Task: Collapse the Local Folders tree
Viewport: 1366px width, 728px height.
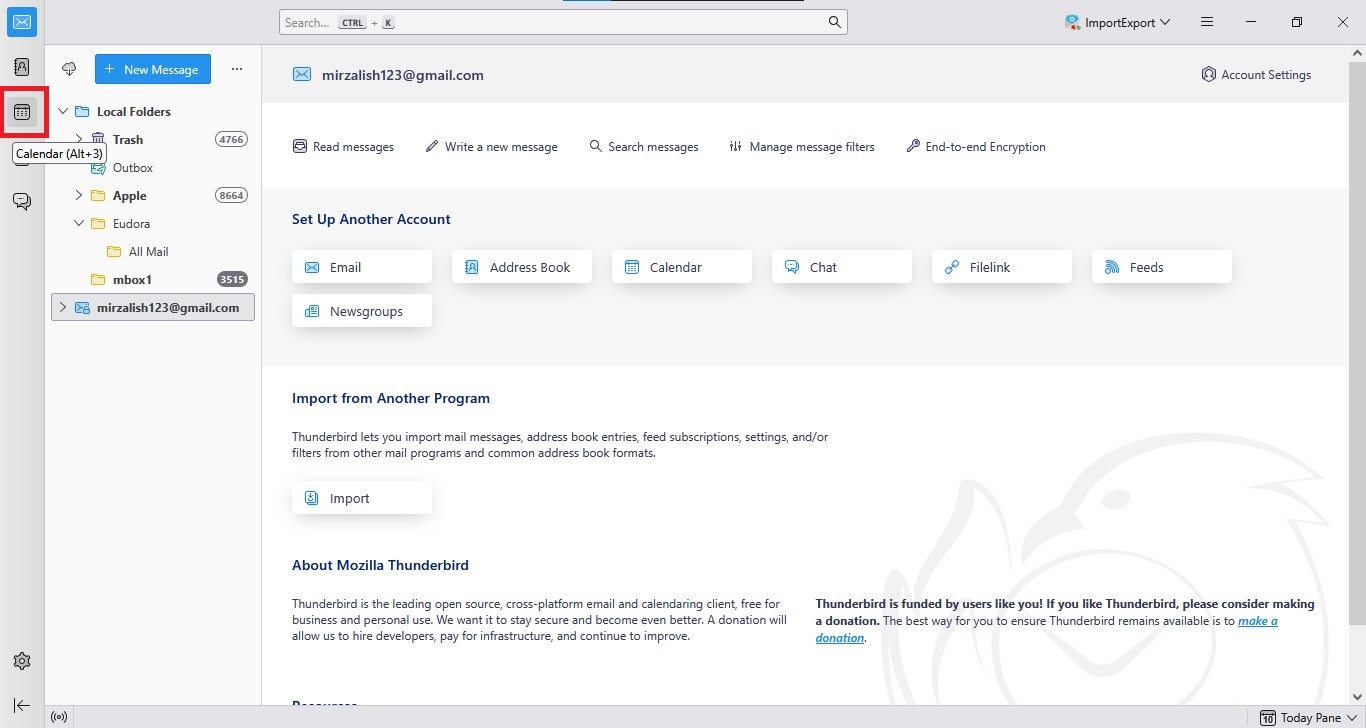Action: click(x=63, y=111)
